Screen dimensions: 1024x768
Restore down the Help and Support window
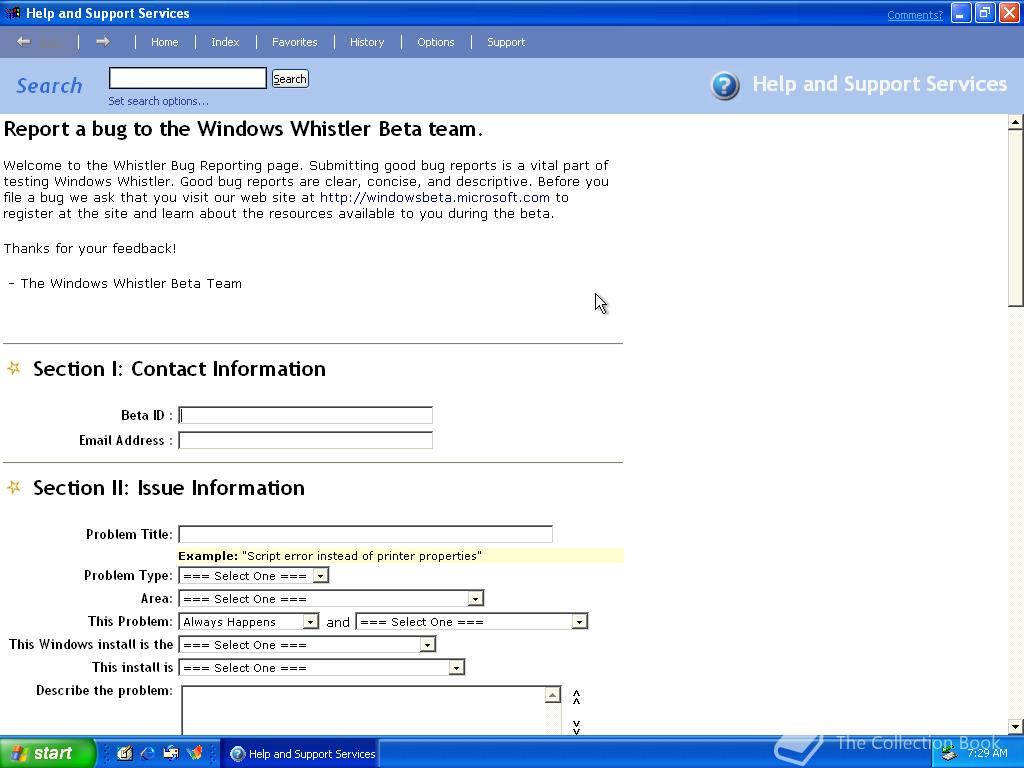(985, 13)
